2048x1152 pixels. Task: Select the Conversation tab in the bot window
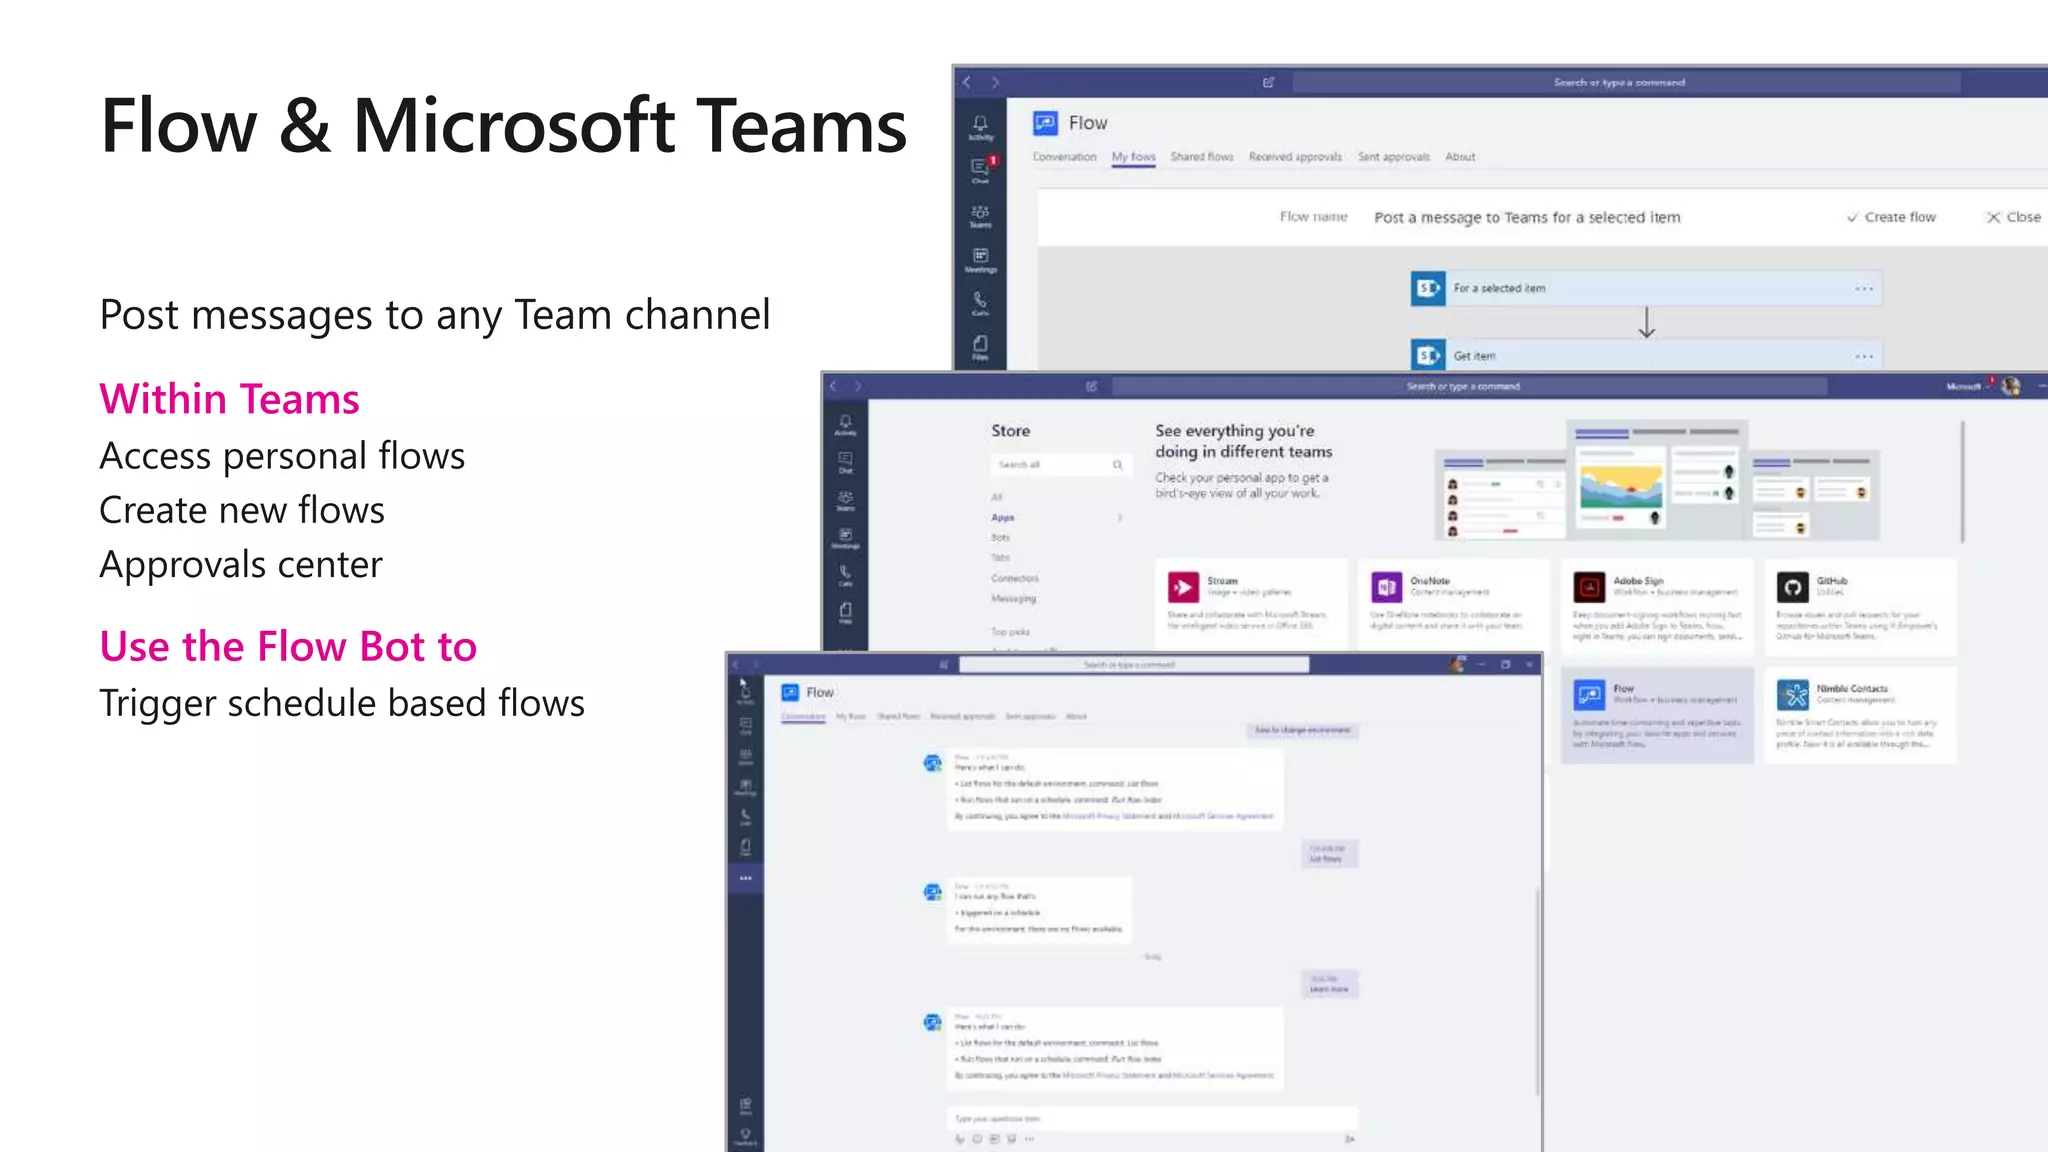pos(802,717)
